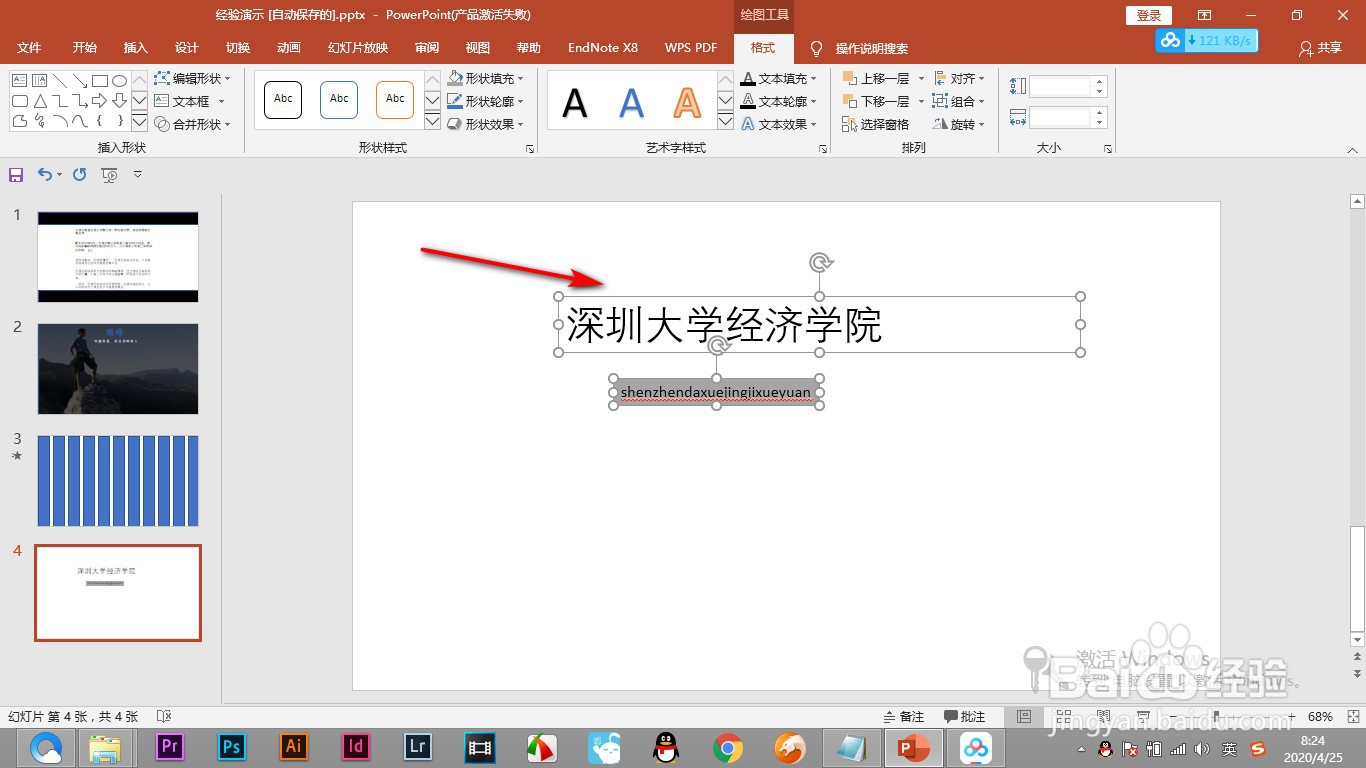Viewport: 1366px width, 768px height.
Task: Apply blue WordArt style A
Action: (631, 102)
